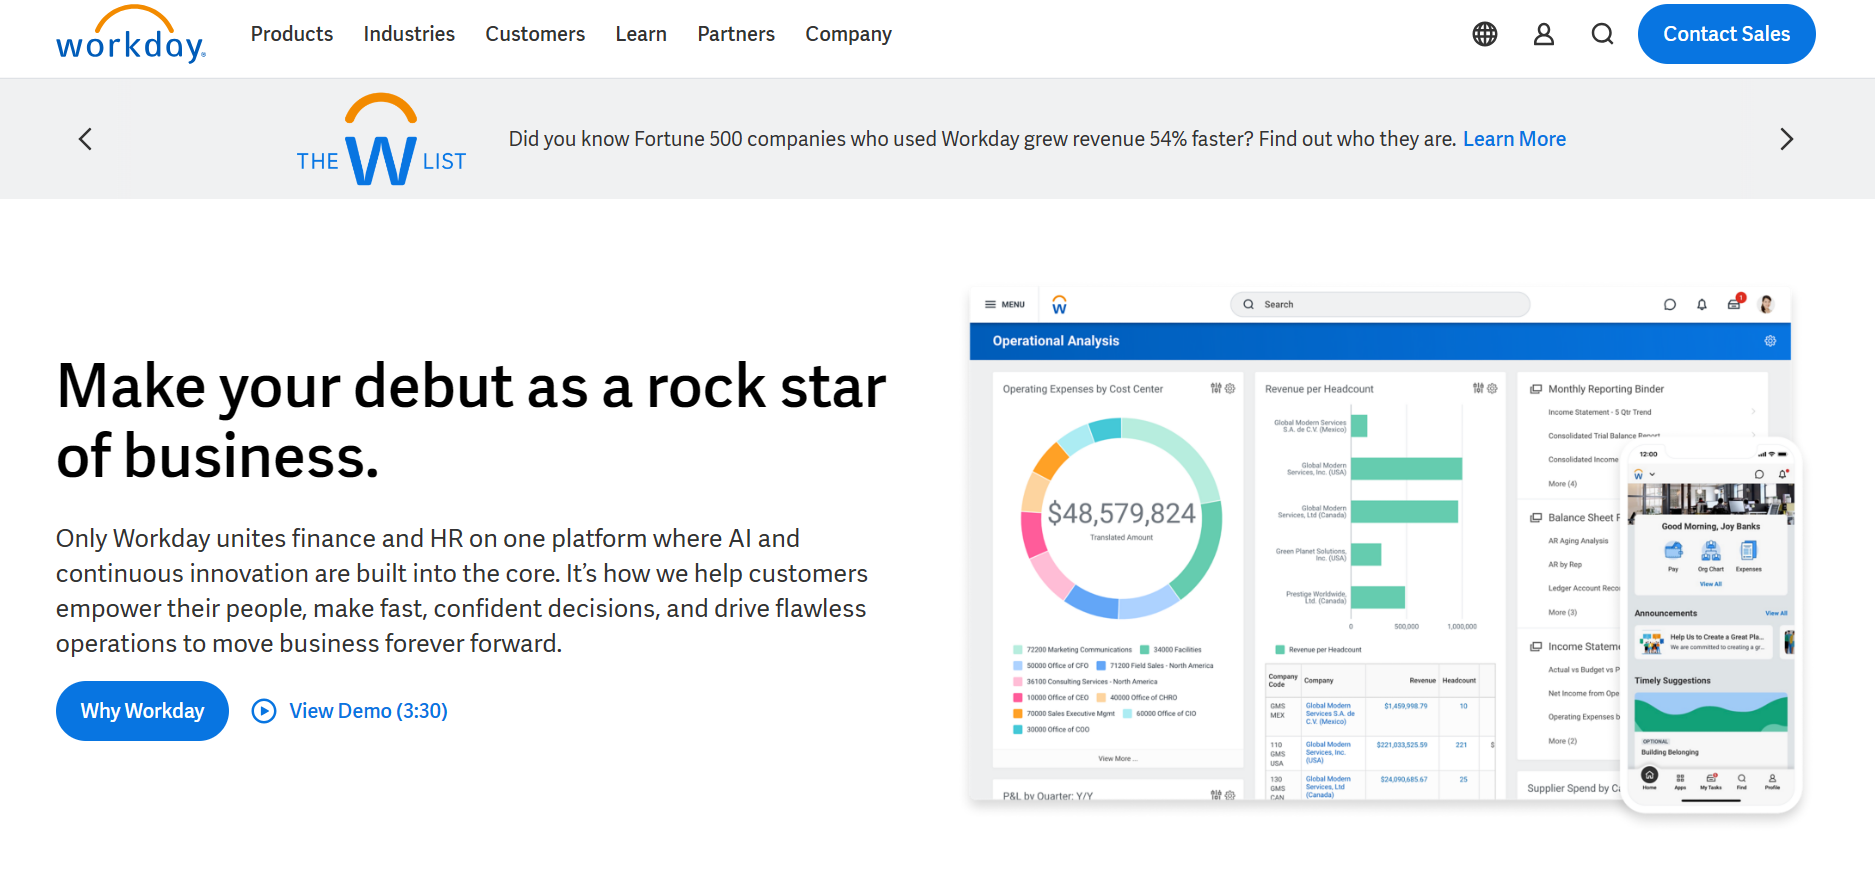1875x870 pixels.
Task: Open the Industries menu
Action: click(x=409, y=34)
